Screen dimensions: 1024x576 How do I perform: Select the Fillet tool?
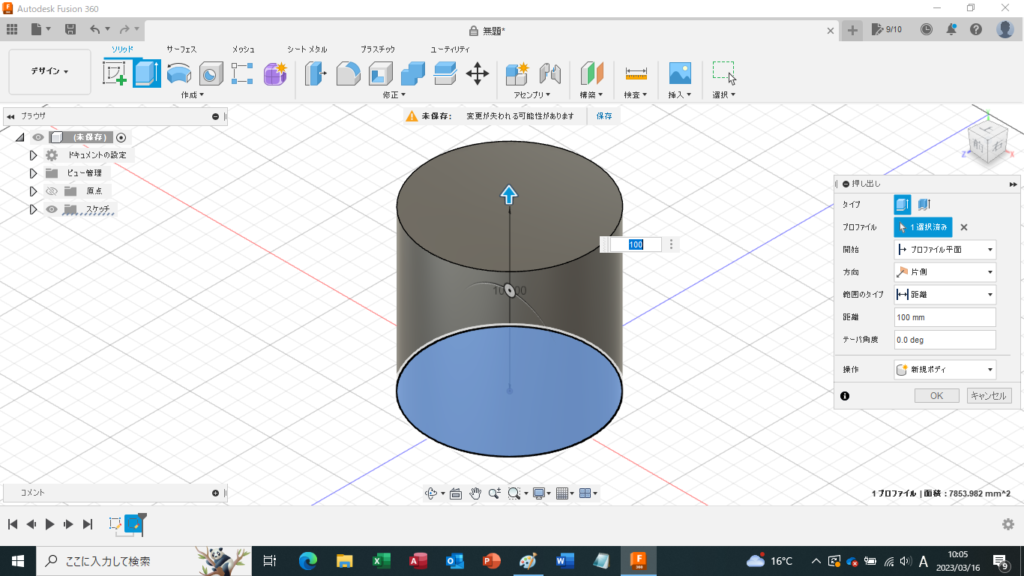[348, 73]
